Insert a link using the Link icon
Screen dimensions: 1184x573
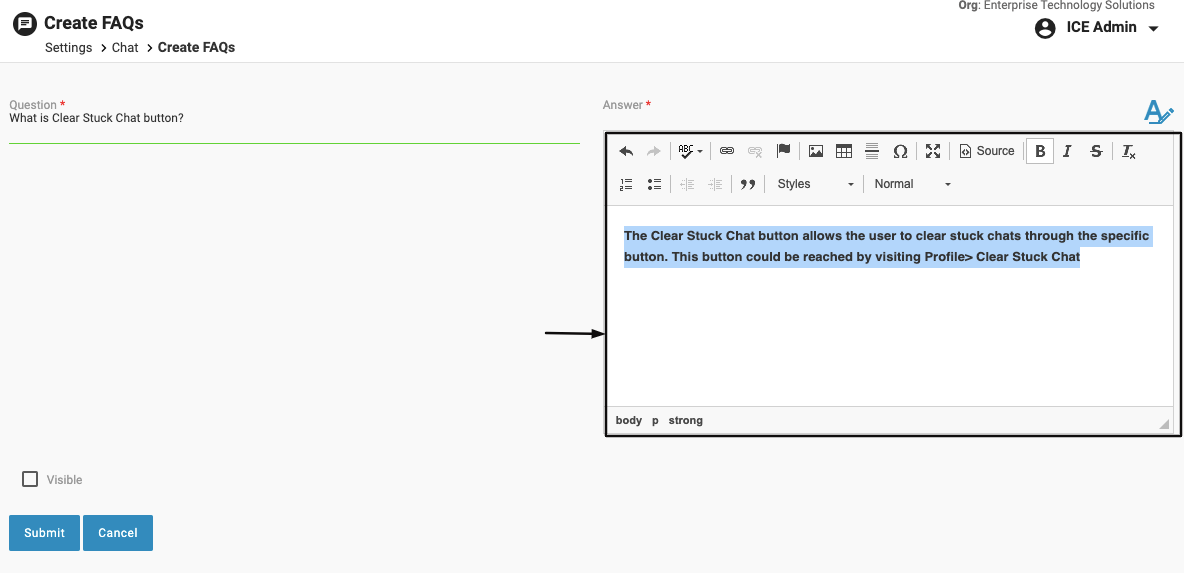(727, 151)
